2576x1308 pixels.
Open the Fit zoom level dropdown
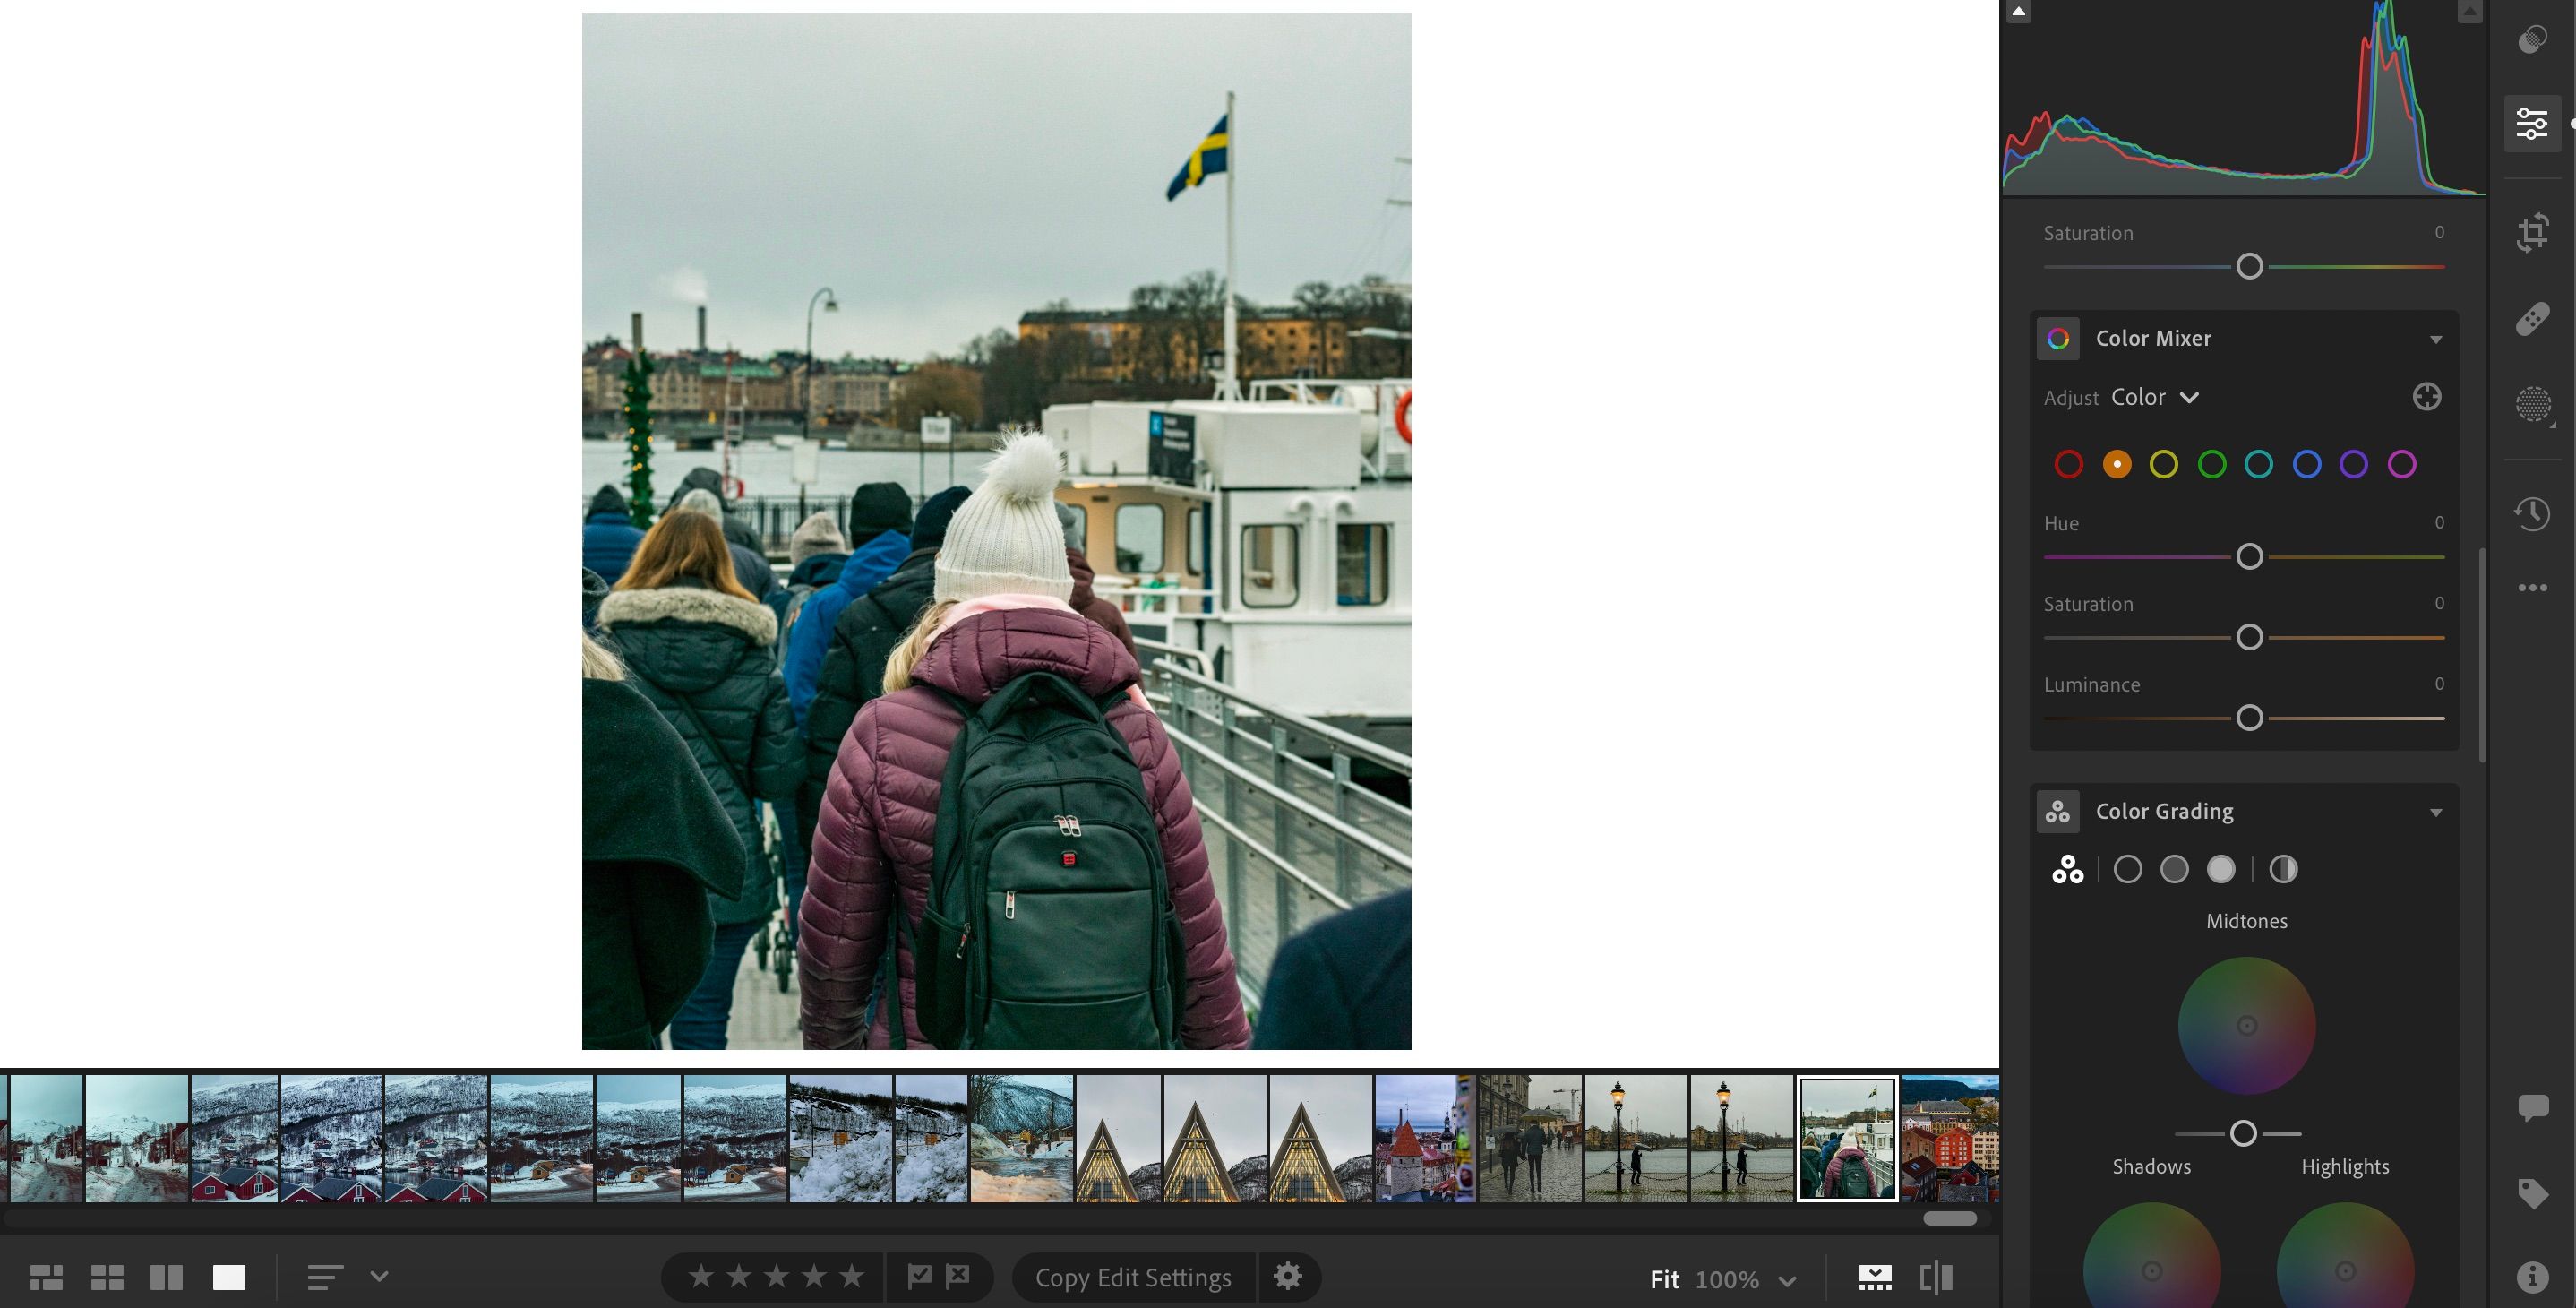[x=1787, y=1279]
